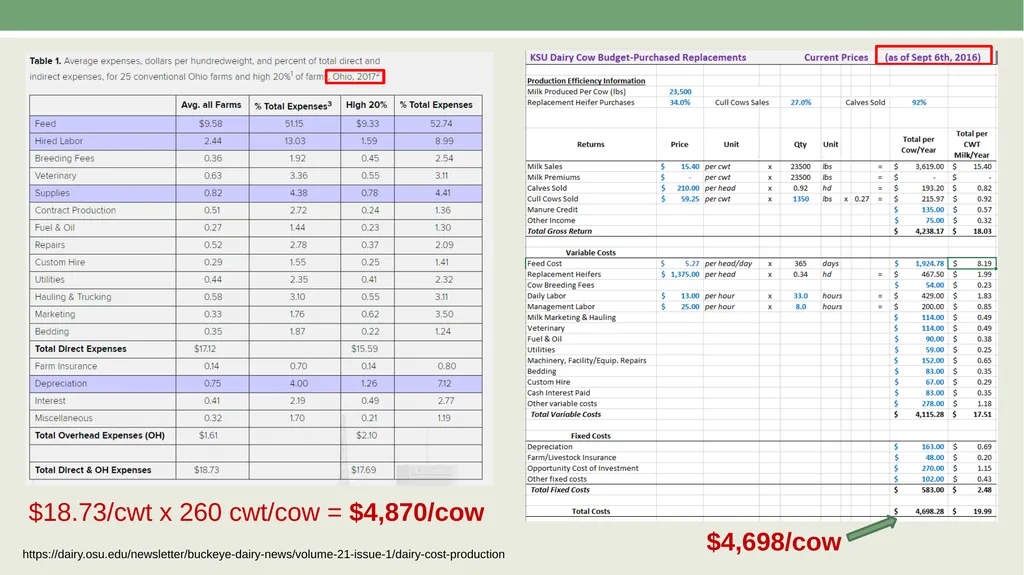Select the Total Direct Expenses row label
Image resolution: width=1024 pixels, height=575 pixels.
click(x=81, y=349)
